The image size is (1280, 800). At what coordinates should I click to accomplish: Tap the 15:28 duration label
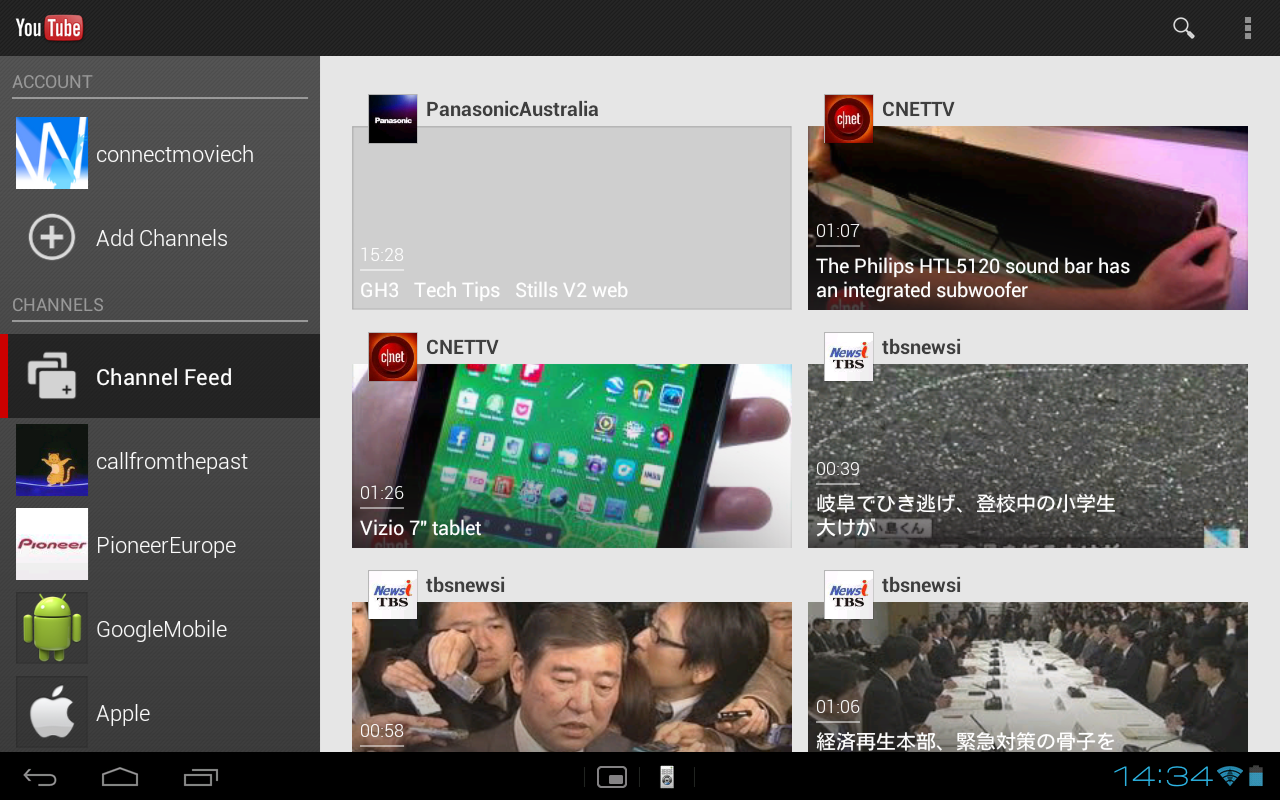pos(382,255)
